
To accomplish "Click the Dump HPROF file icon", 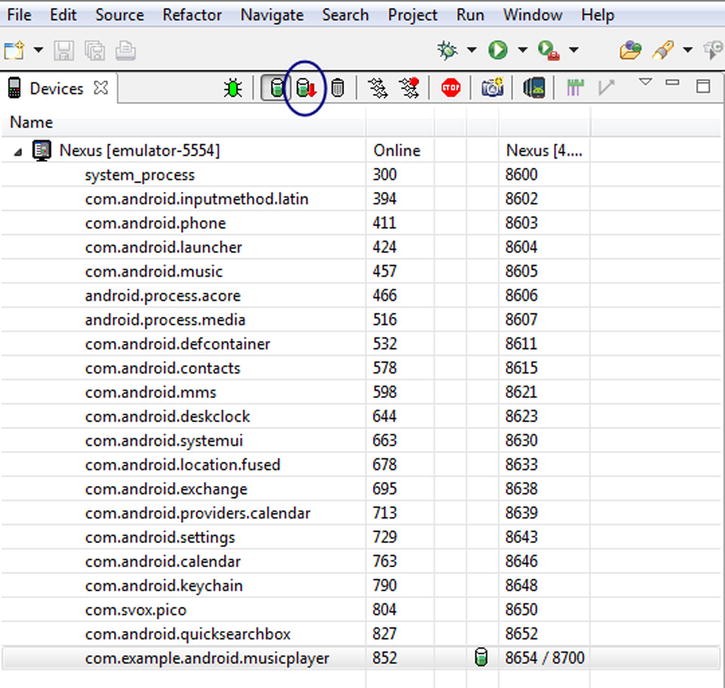I will (x=306, y=88).
